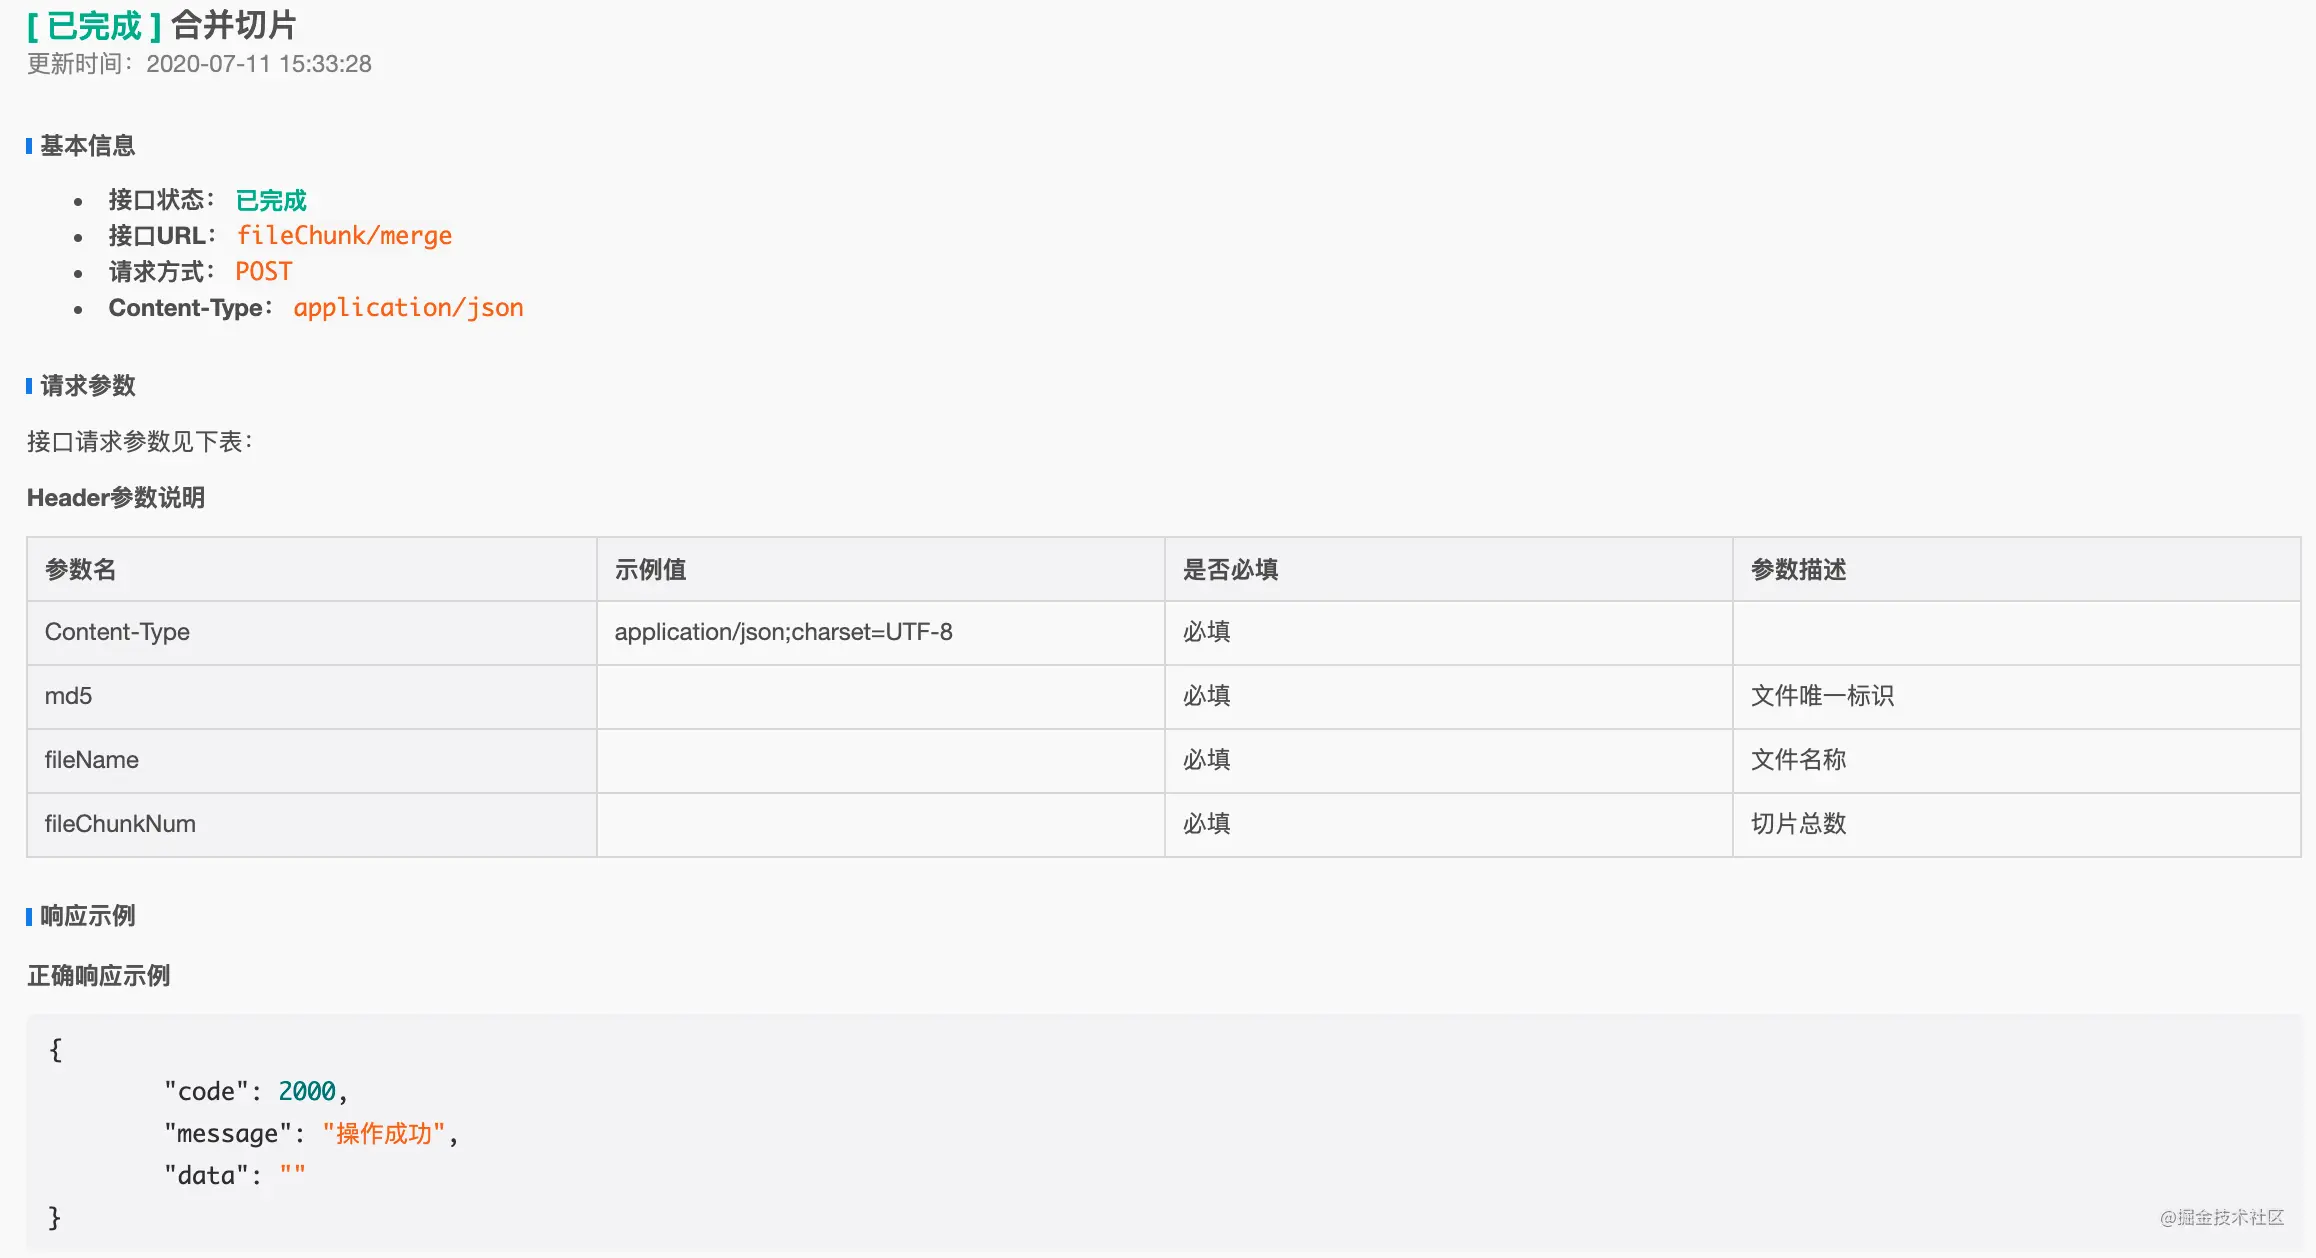Click the POST request method label
The image size is (2316, 1258).
[x=264, y=272]
